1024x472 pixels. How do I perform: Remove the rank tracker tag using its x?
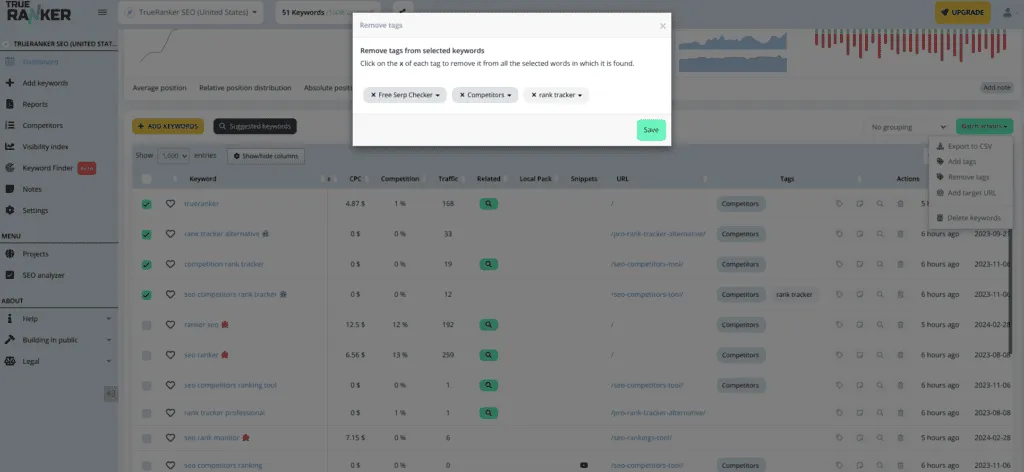pos(534,95)
